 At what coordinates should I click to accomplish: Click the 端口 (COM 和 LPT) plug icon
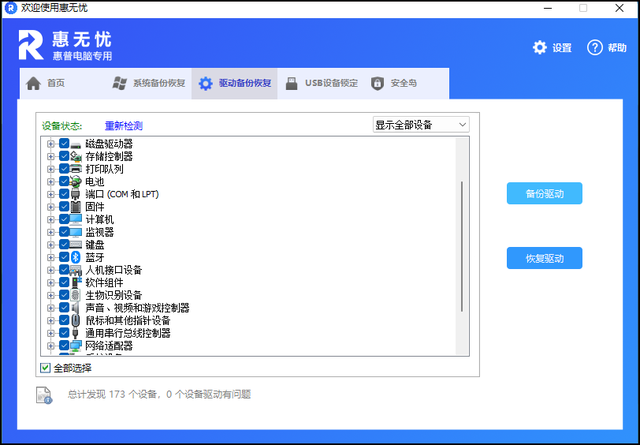[x=76, y=194]
